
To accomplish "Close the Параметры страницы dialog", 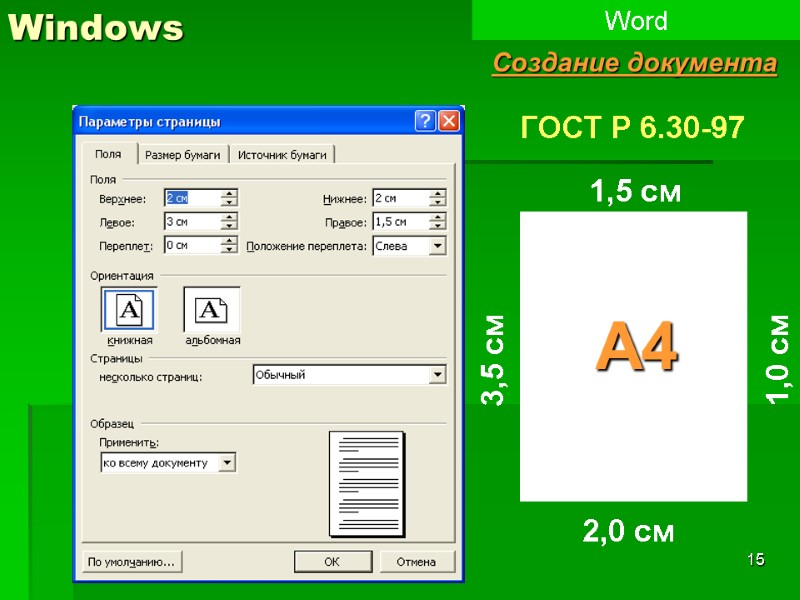I will pos(449,121).
